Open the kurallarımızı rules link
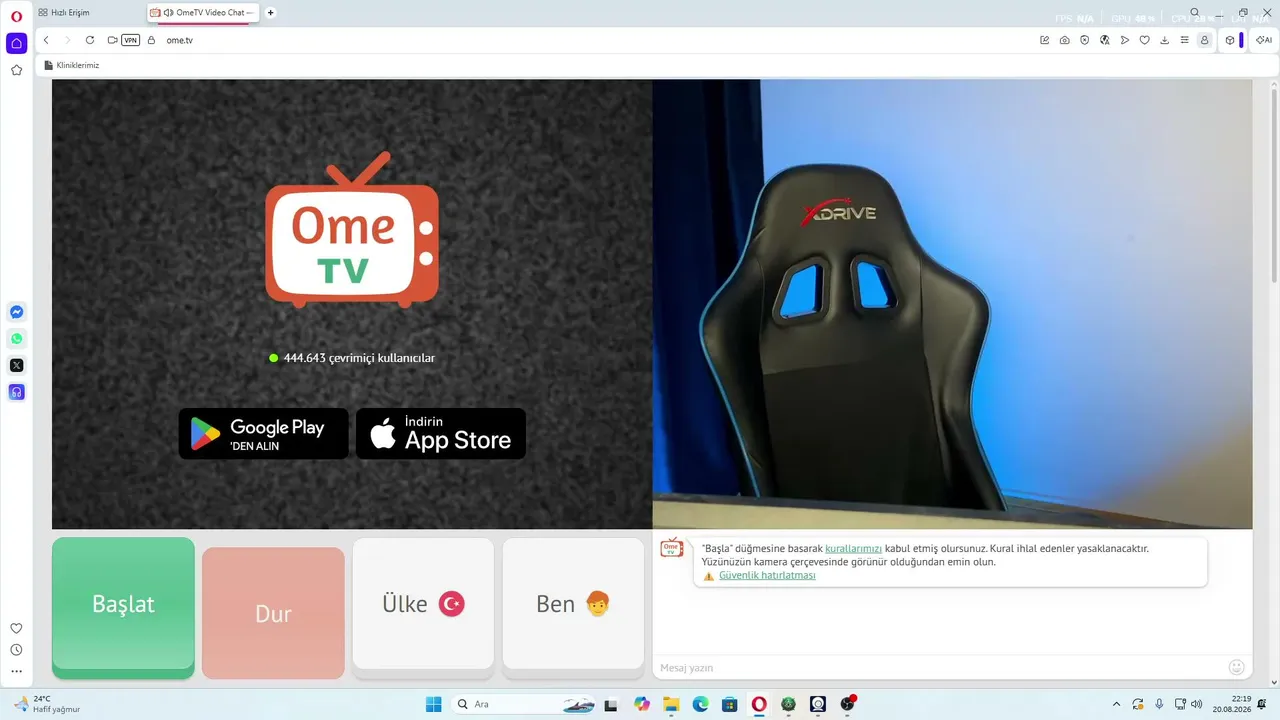The height and width of the screenshot is (720, 1280). pyautogui.click(x=854, y=549)
